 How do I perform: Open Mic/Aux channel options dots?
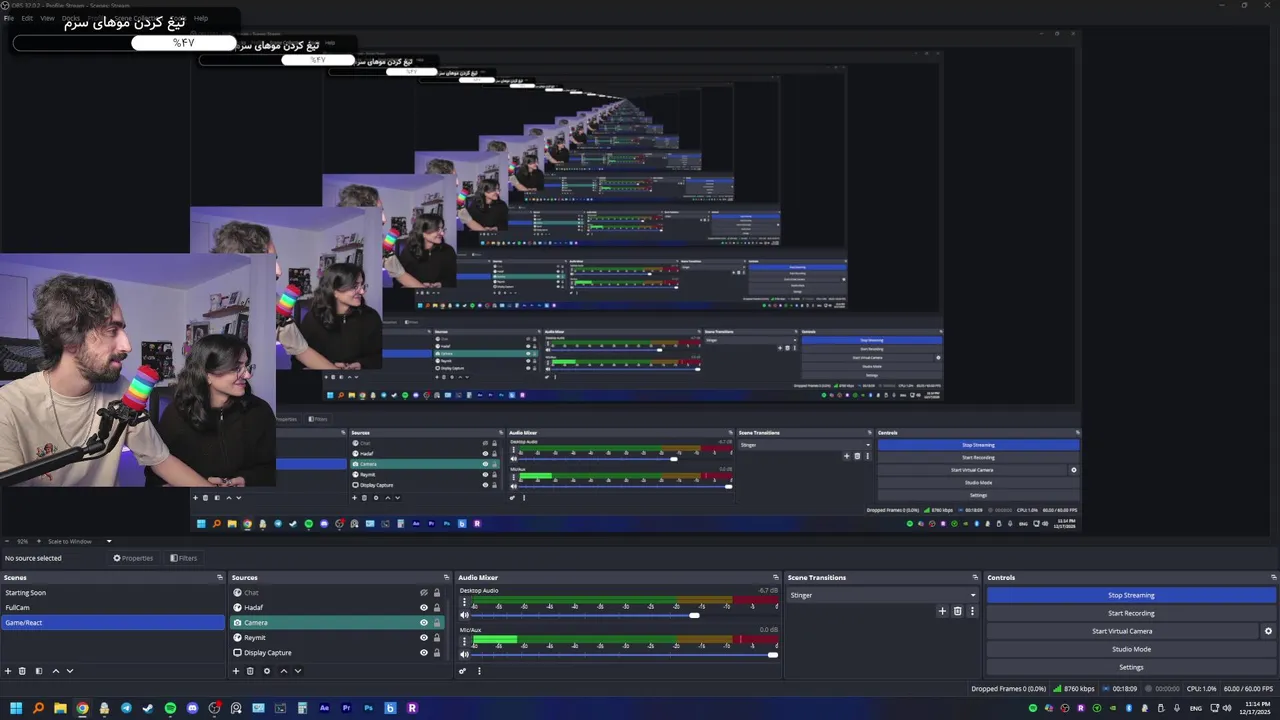point(464,642)
